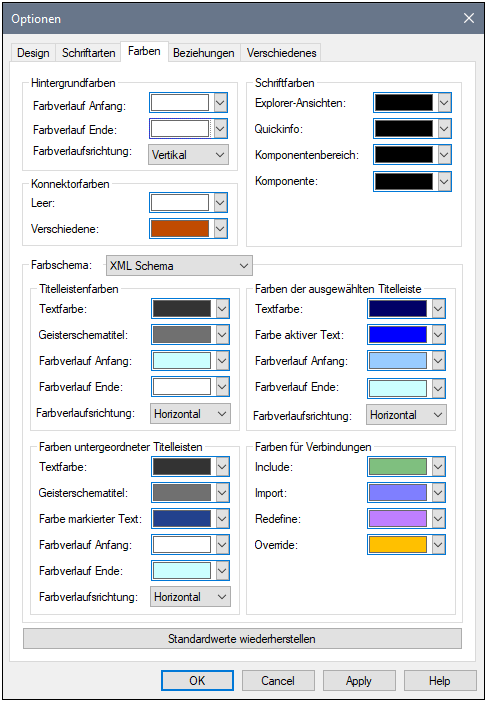The image size is (487, 702).
Task: Open the Verschiedenes tab
Action: point(282,53)
